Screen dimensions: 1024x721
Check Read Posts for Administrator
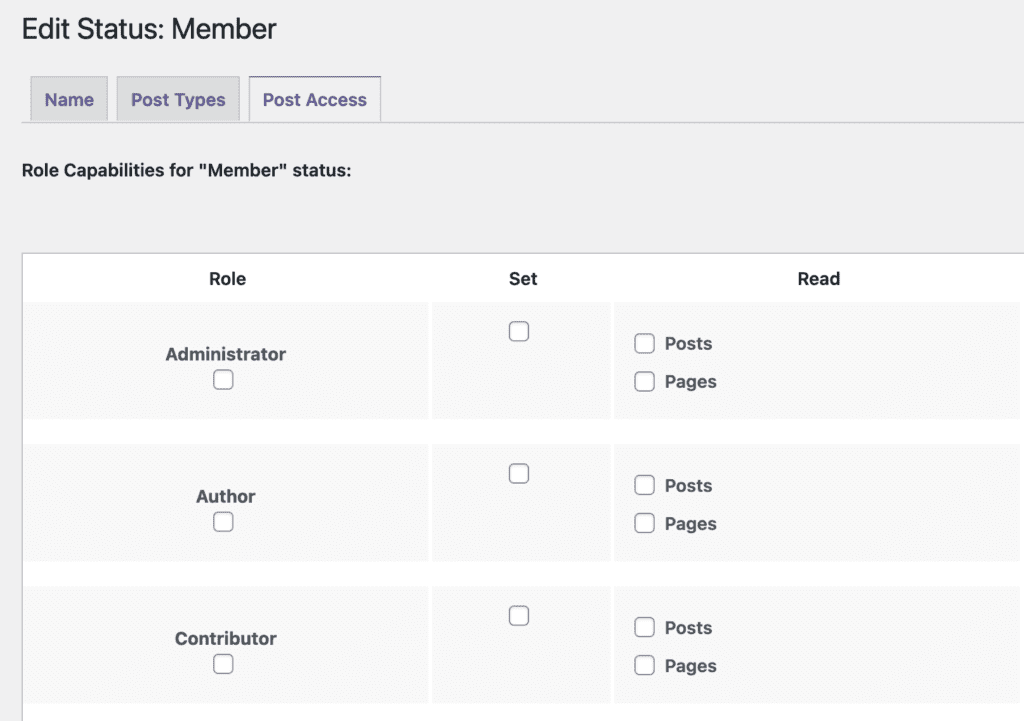(x=644, y=343)
